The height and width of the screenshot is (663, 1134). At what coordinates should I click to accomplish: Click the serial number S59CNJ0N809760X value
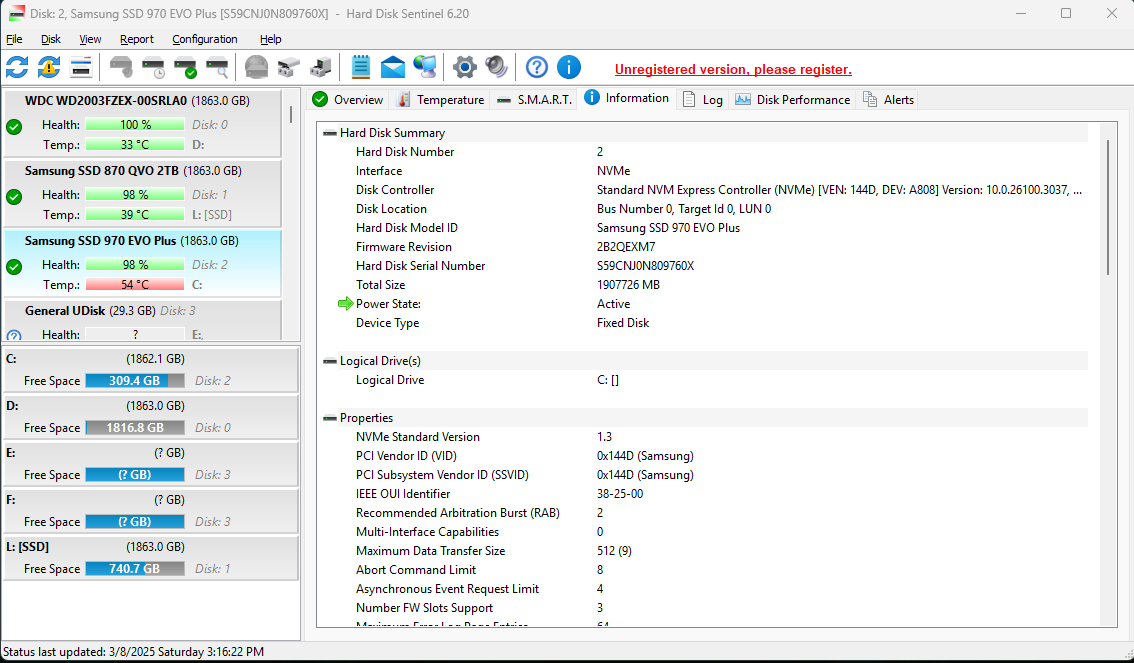(645, 266)
